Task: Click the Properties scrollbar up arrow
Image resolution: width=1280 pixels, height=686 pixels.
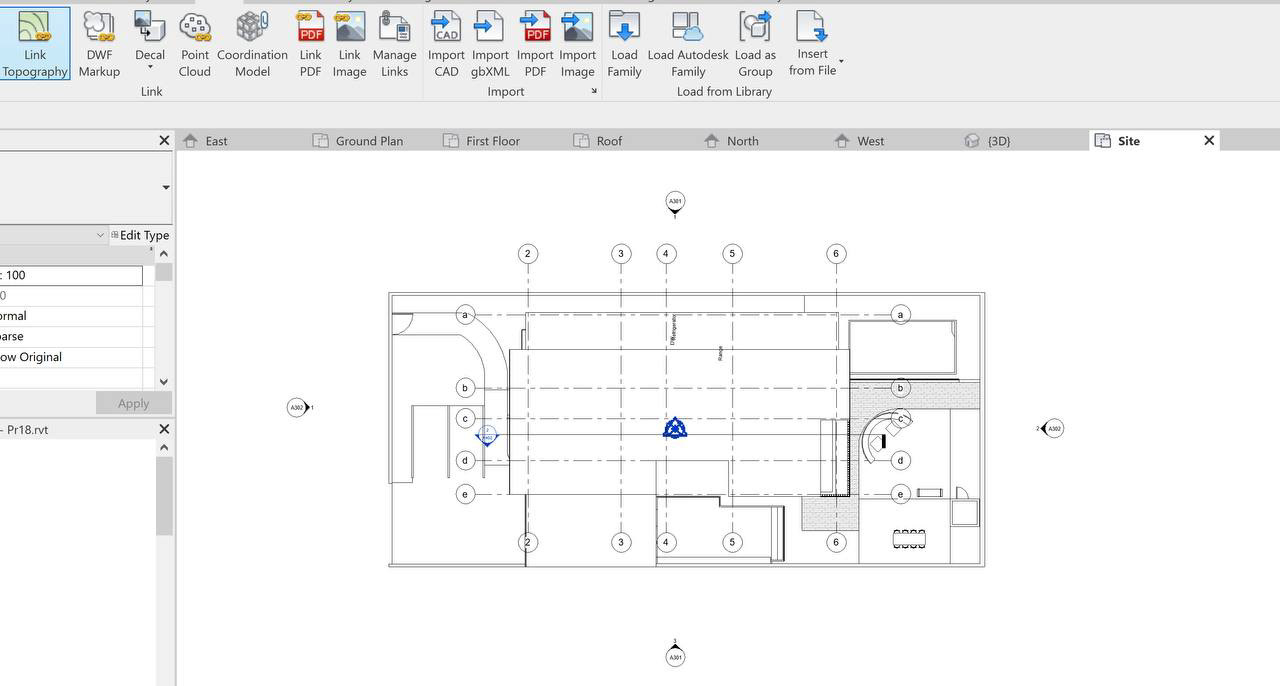Action: (x=164, y=253)
